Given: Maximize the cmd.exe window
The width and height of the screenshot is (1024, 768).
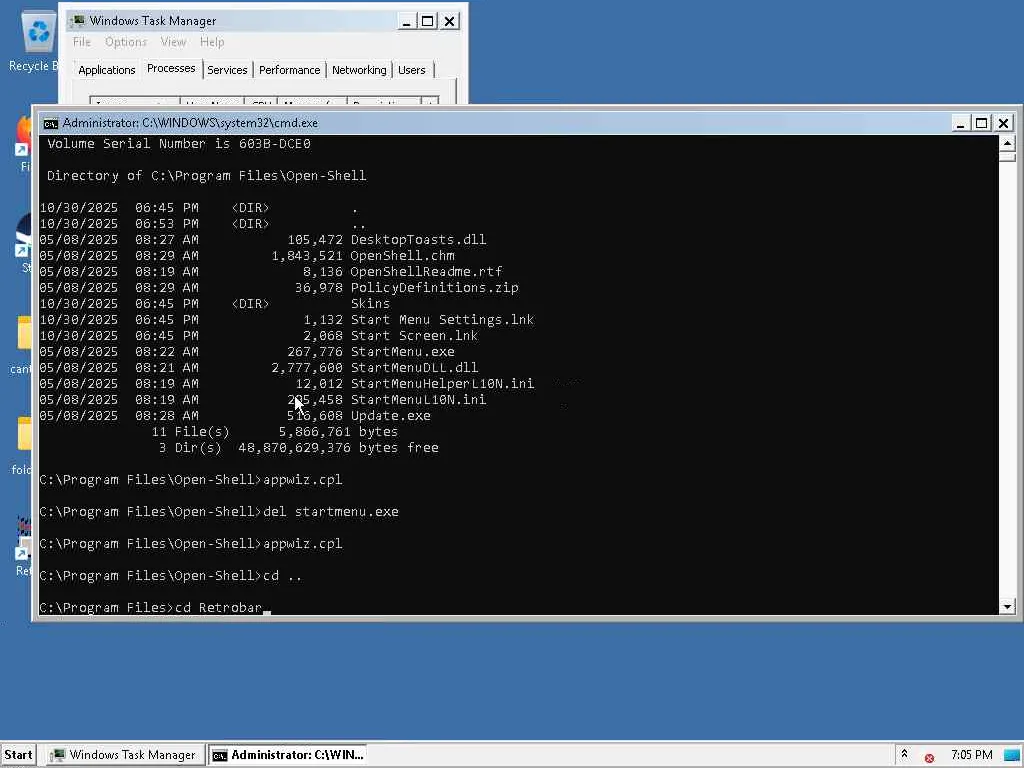Looking at the screenshot, I should click(x=982, y=123).
